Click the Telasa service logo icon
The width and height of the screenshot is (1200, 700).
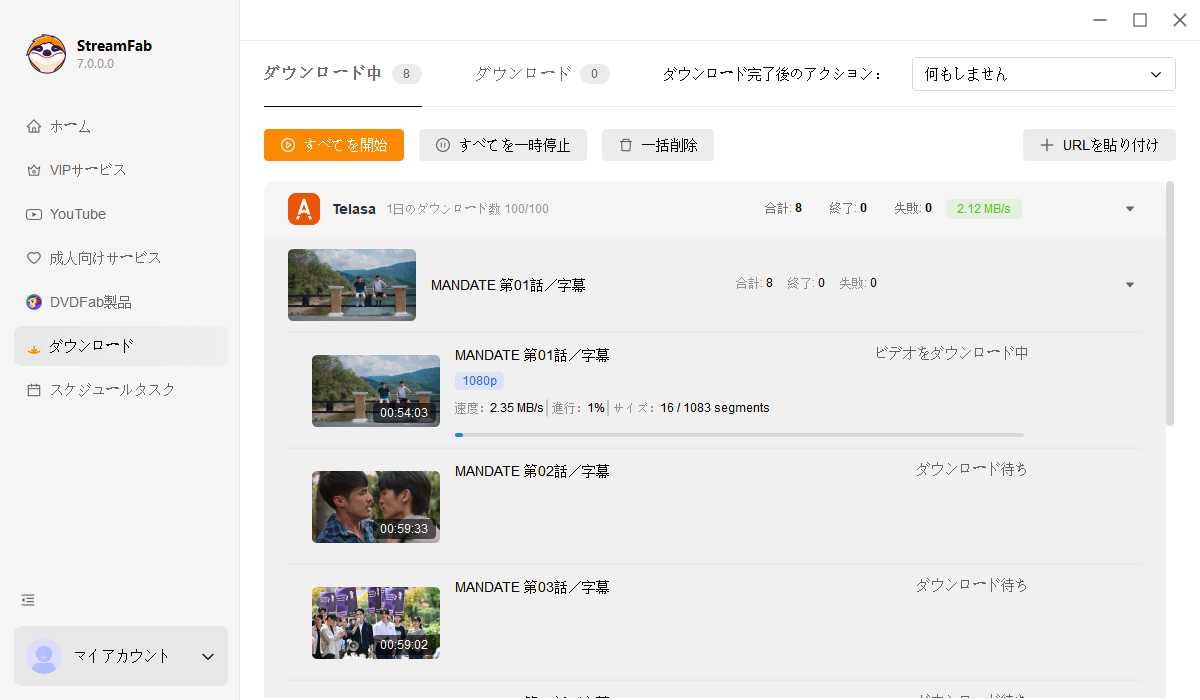pyautogui.click(x=304, y=209)
